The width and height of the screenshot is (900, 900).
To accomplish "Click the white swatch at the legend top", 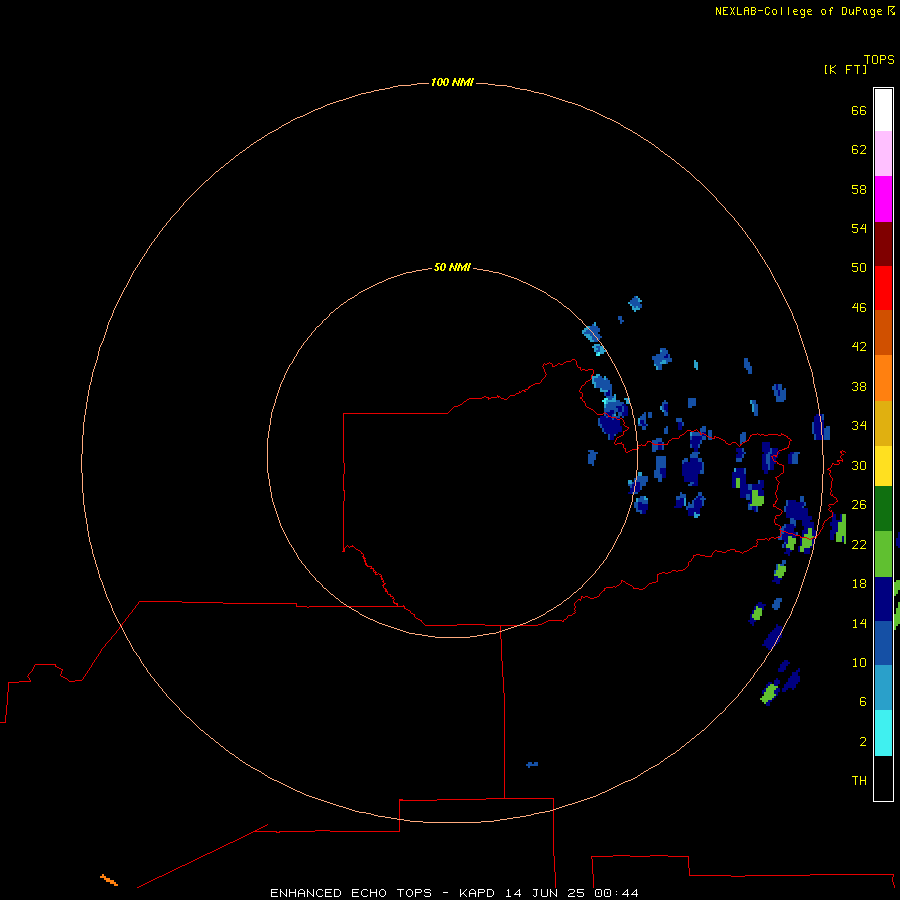I will click(x=883, y=110).
